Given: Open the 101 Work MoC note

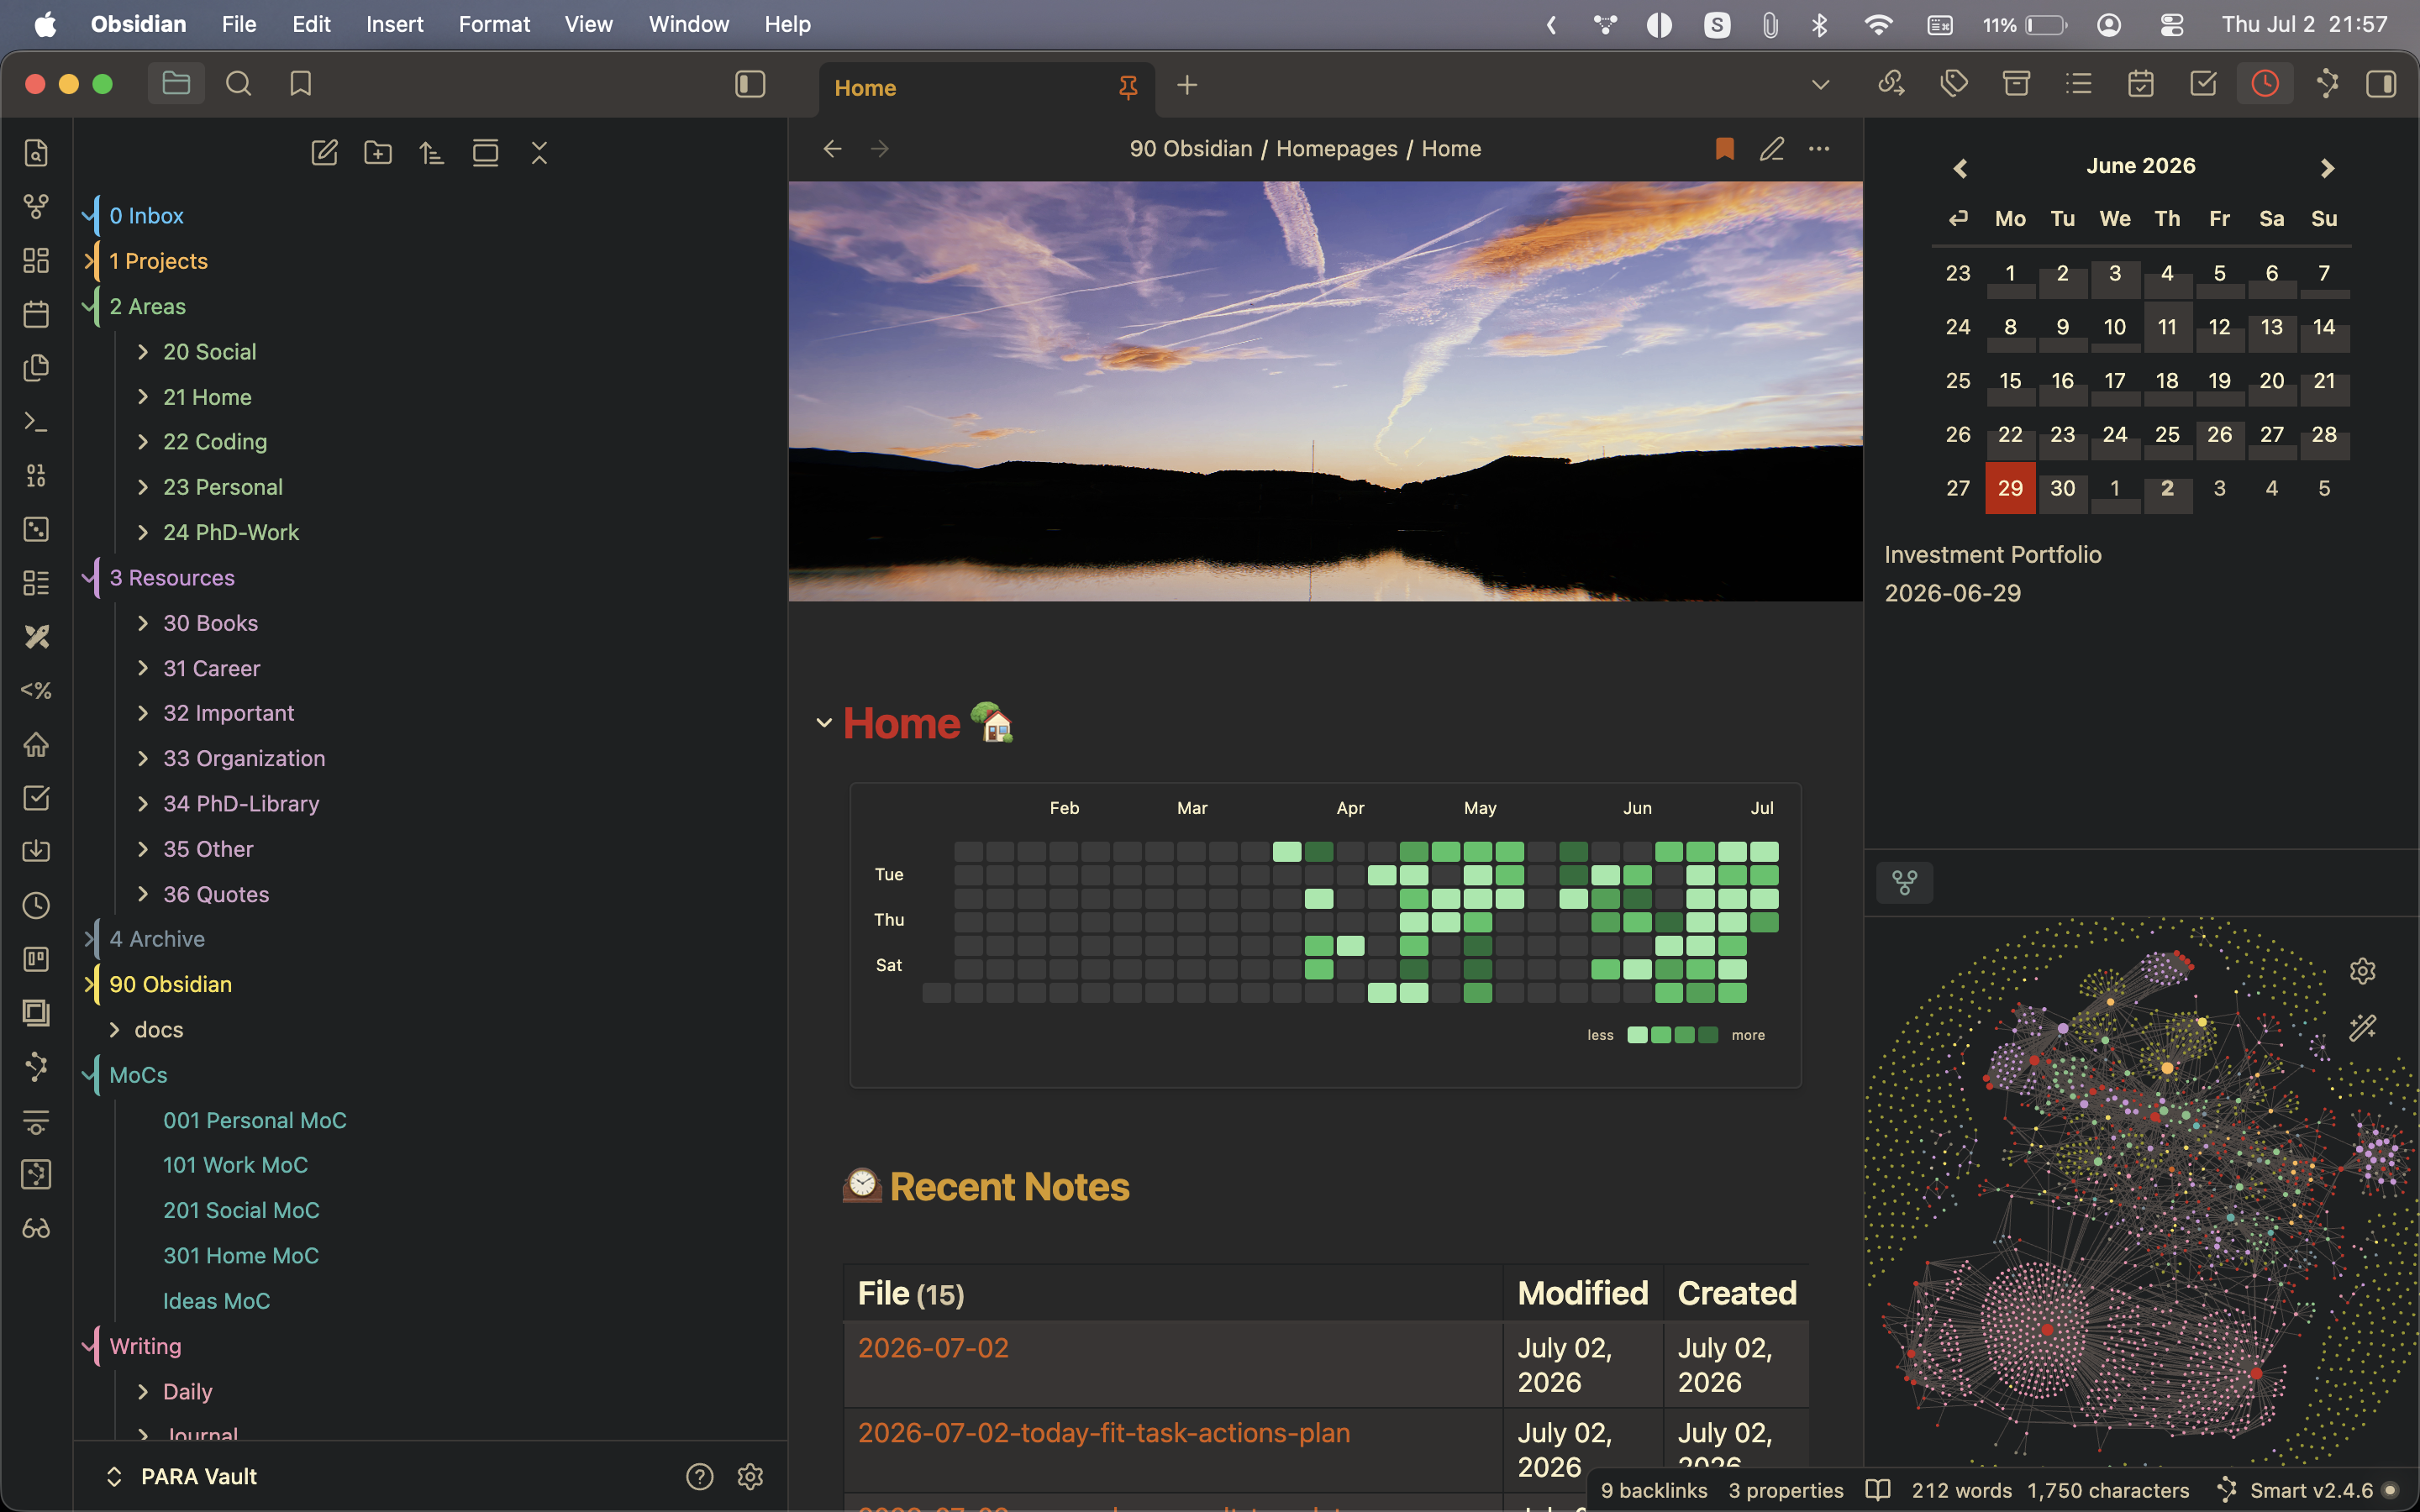Looking at the screenshot, I should tap(235, 1165).
